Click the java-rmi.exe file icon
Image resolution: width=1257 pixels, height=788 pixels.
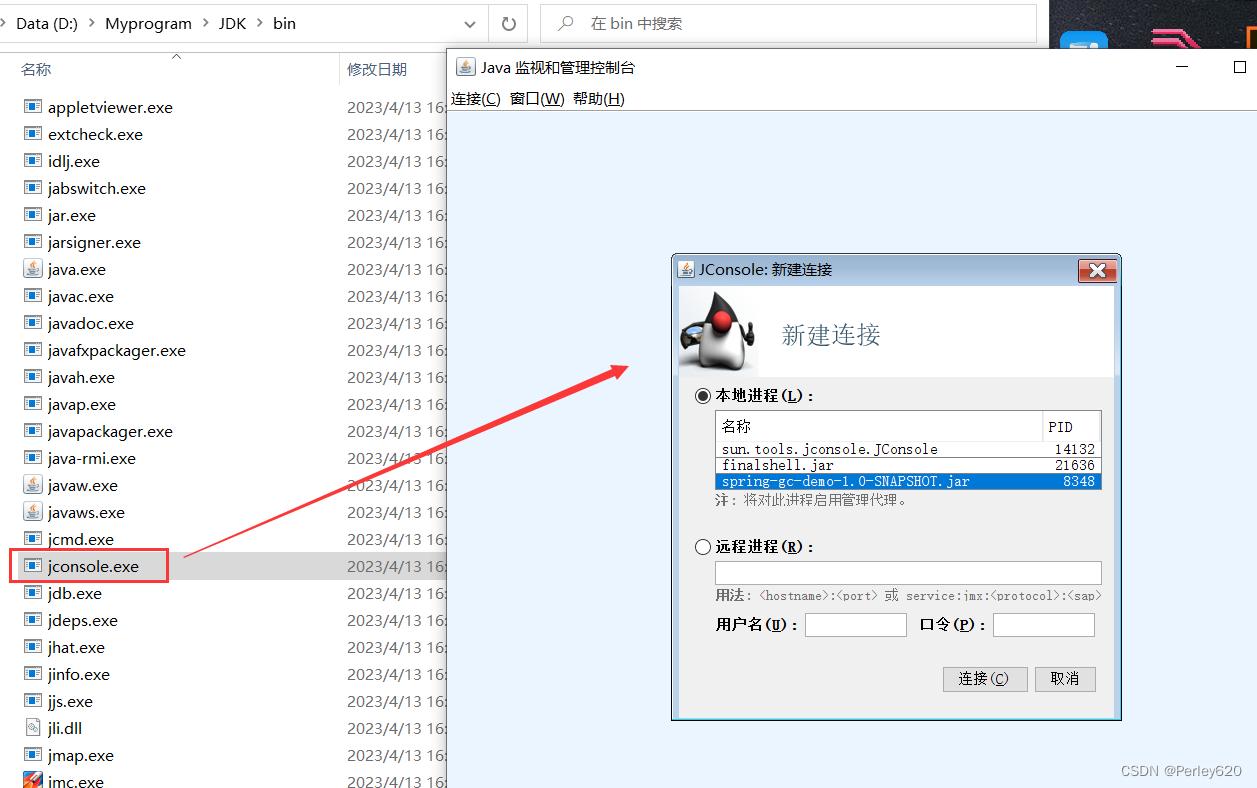point(33,457)
